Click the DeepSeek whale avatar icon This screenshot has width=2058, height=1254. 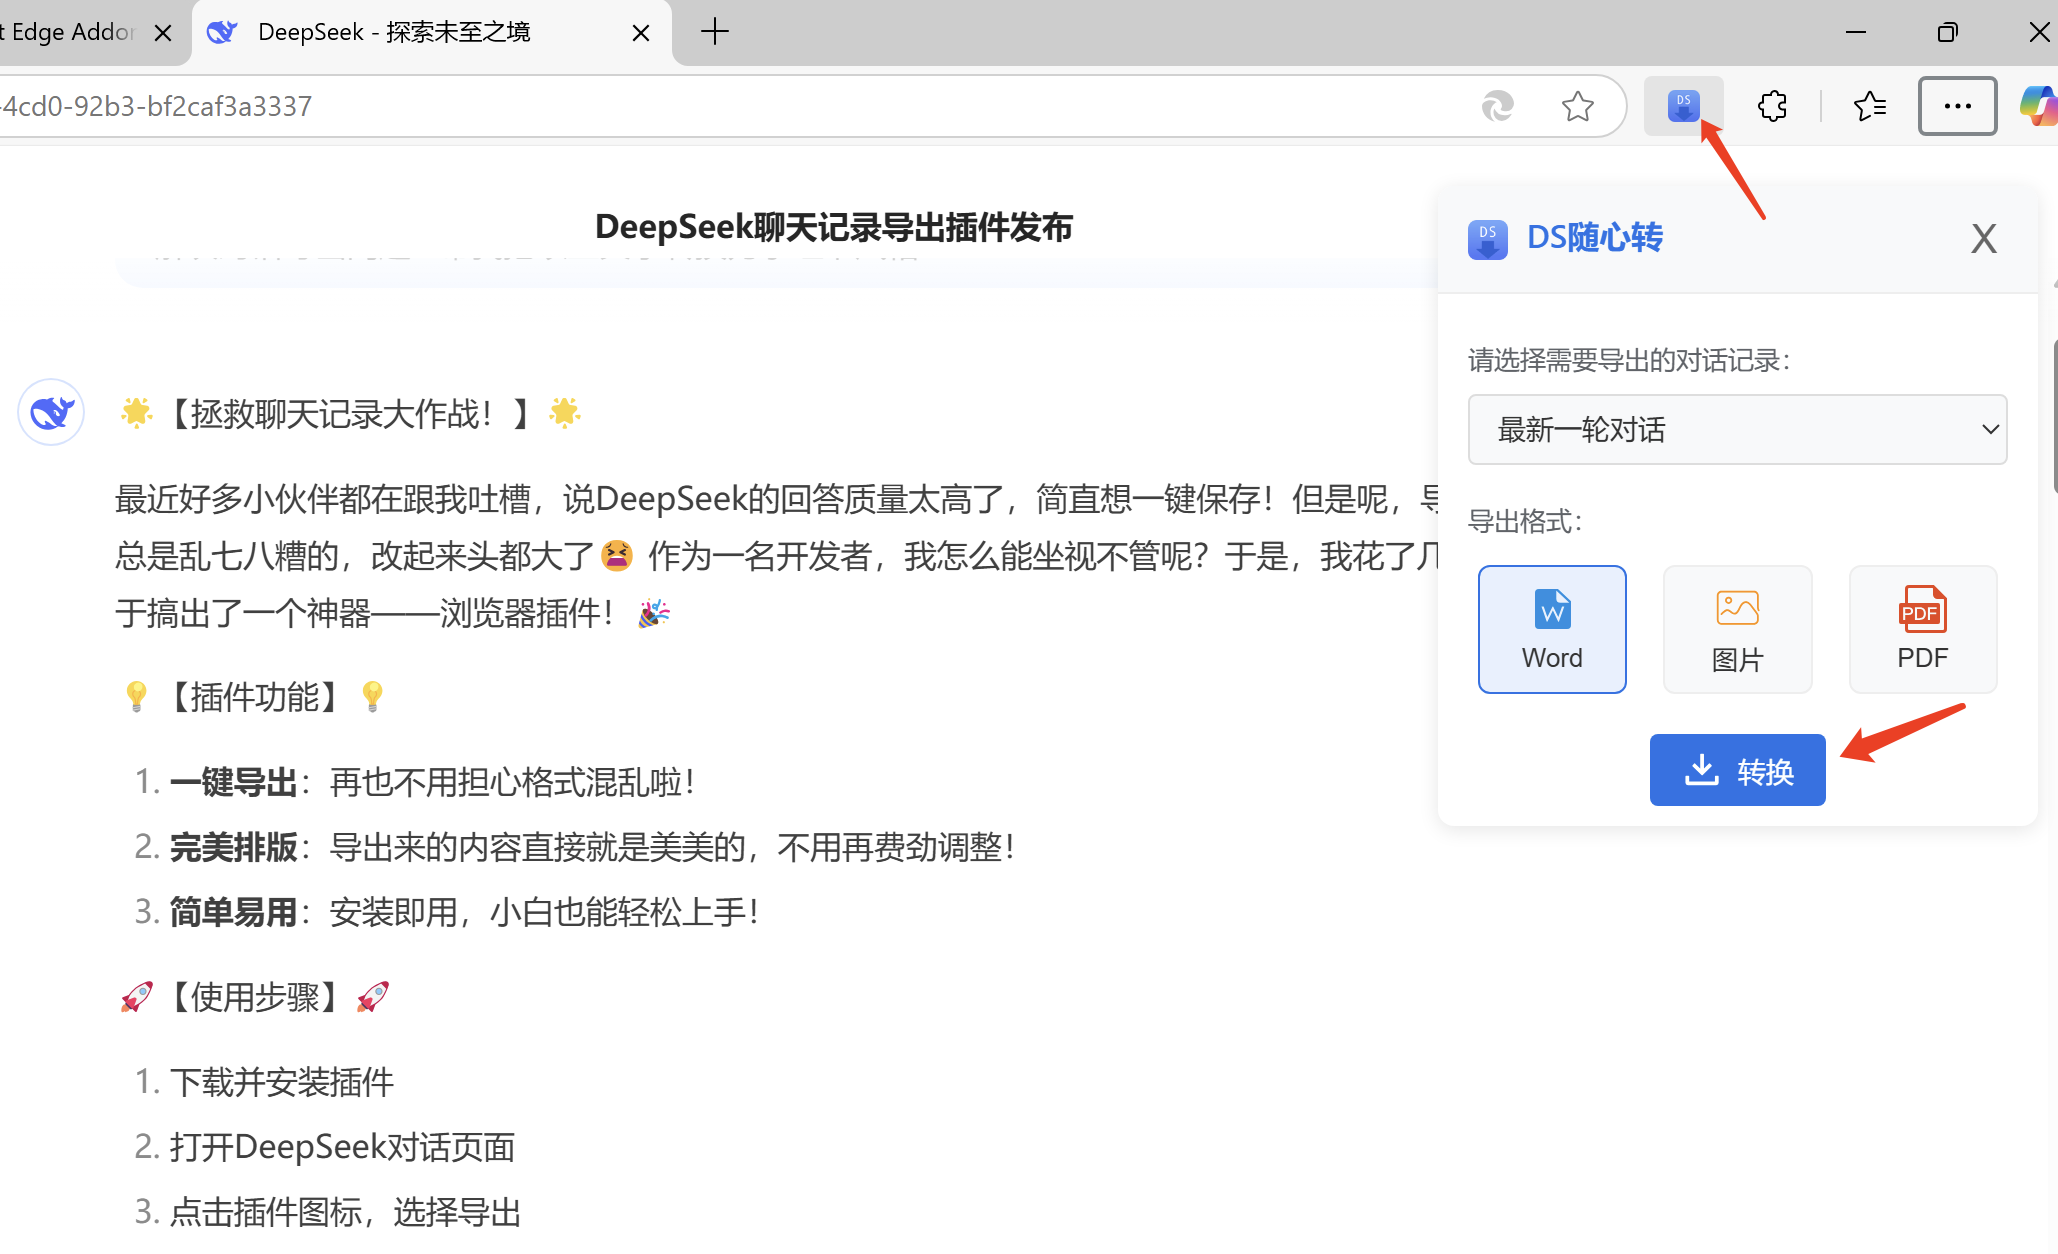point(51,412)
